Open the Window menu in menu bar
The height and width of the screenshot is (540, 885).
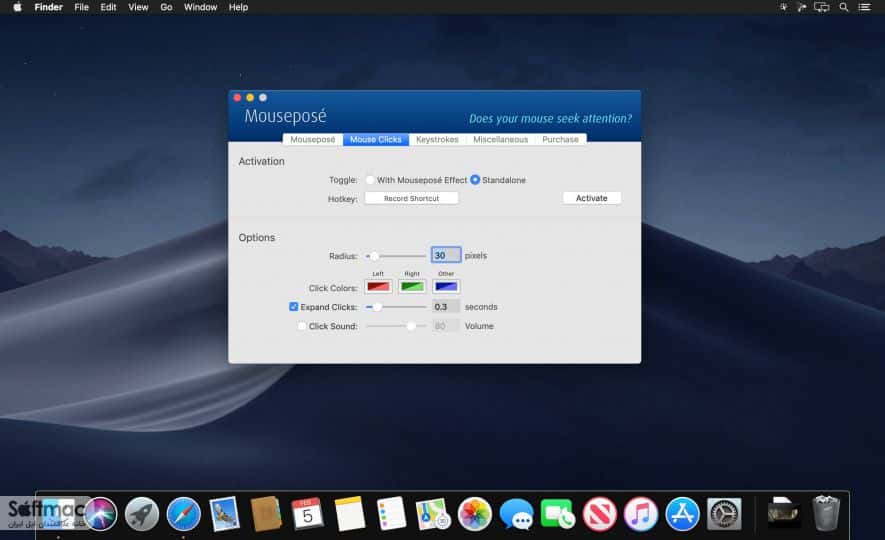[200, 7]
